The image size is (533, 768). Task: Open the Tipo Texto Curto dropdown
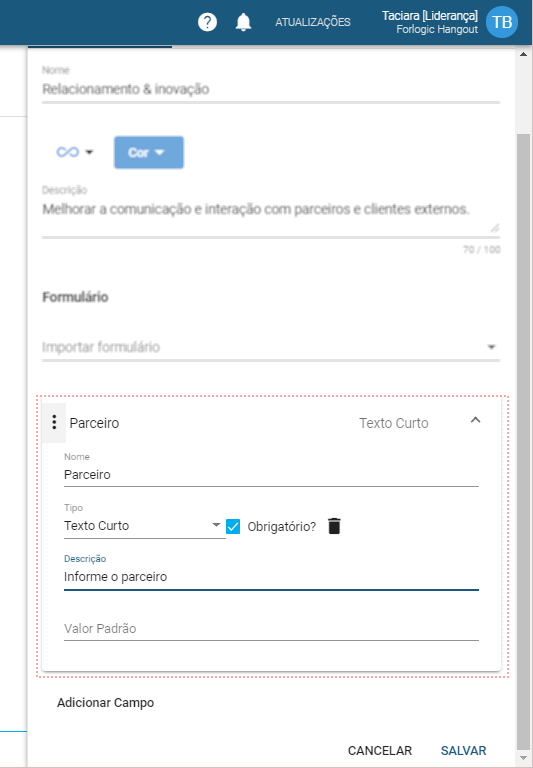tap(145, 526)
